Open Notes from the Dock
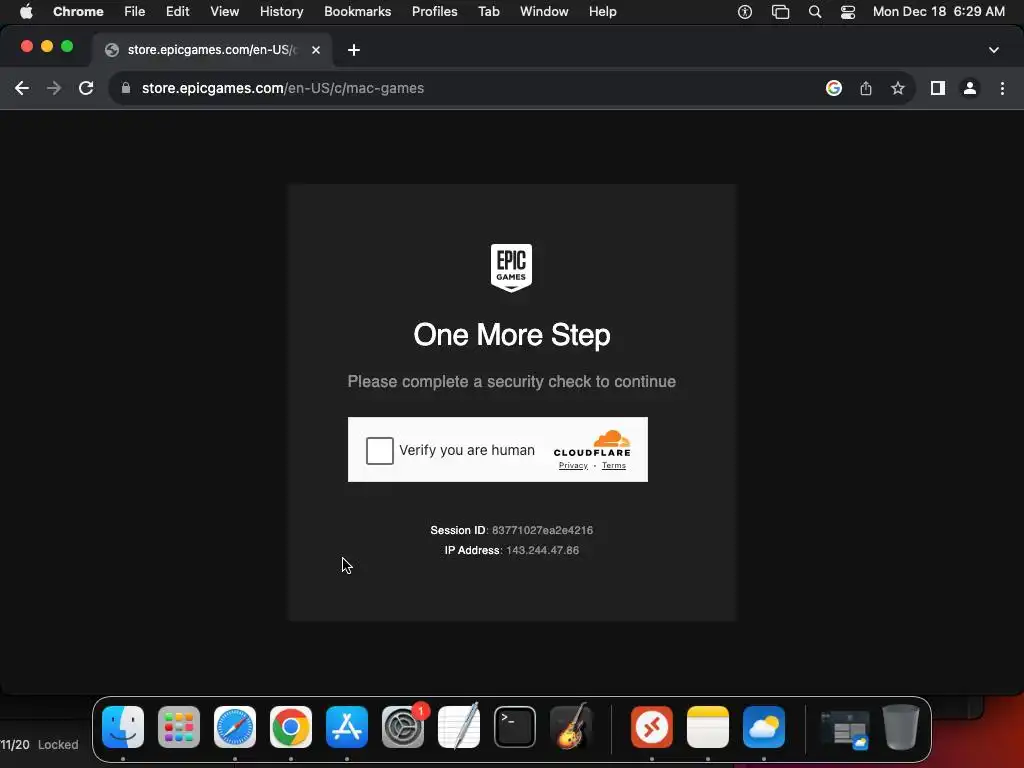 click(x=708, y=727)
